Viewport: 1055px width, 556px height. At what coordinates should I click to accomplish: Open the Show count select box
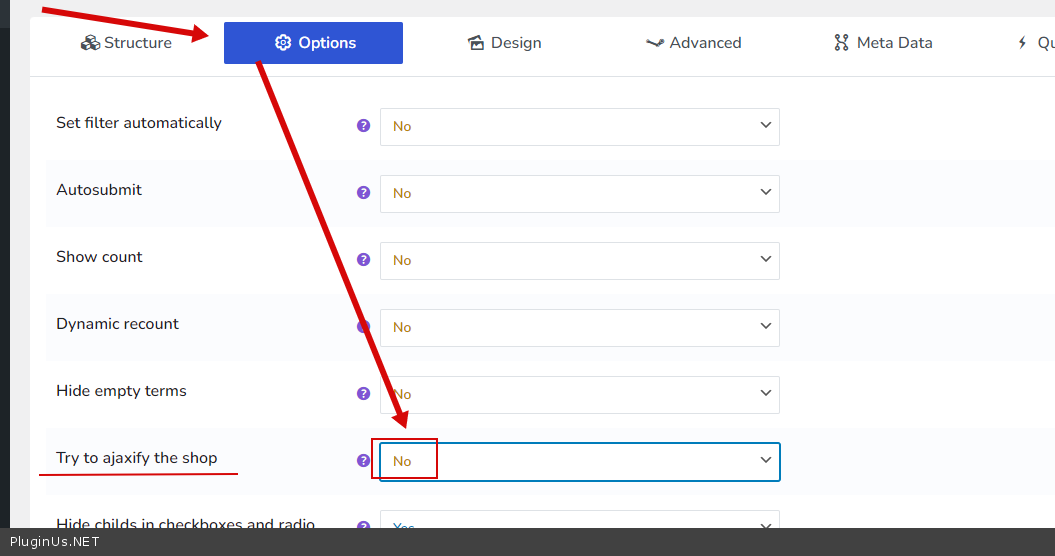pos(579,260)
